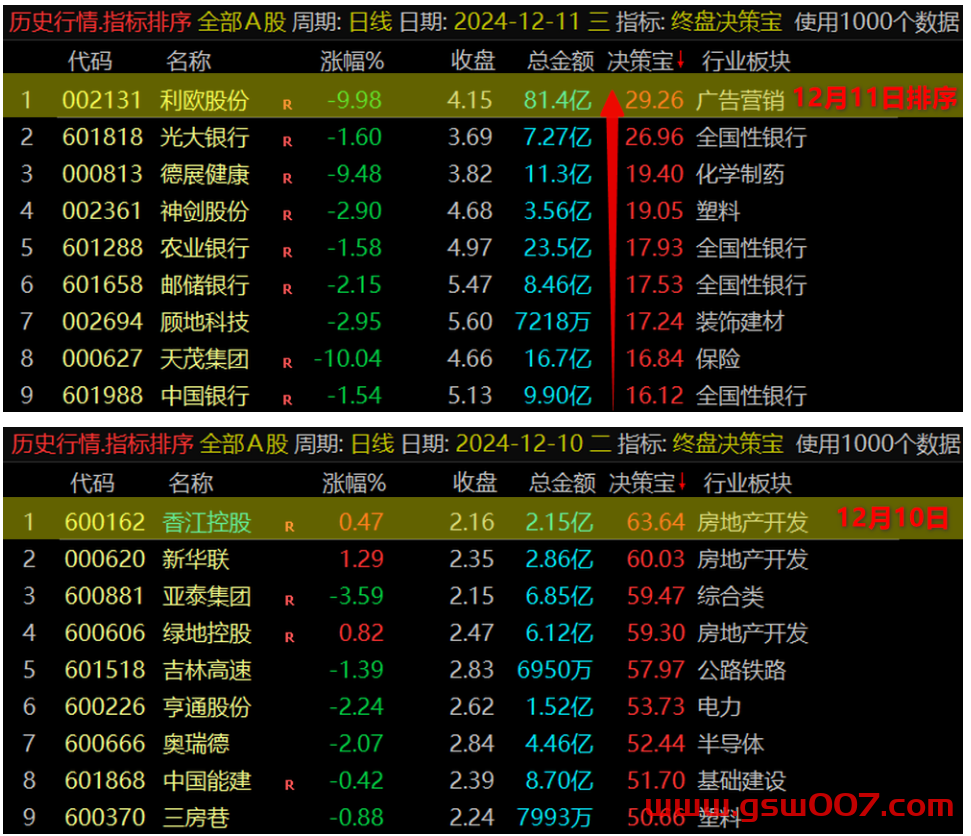Screen dimensions: 971x836
Task: Click industry 公路铁路
Action: point(741,670)
